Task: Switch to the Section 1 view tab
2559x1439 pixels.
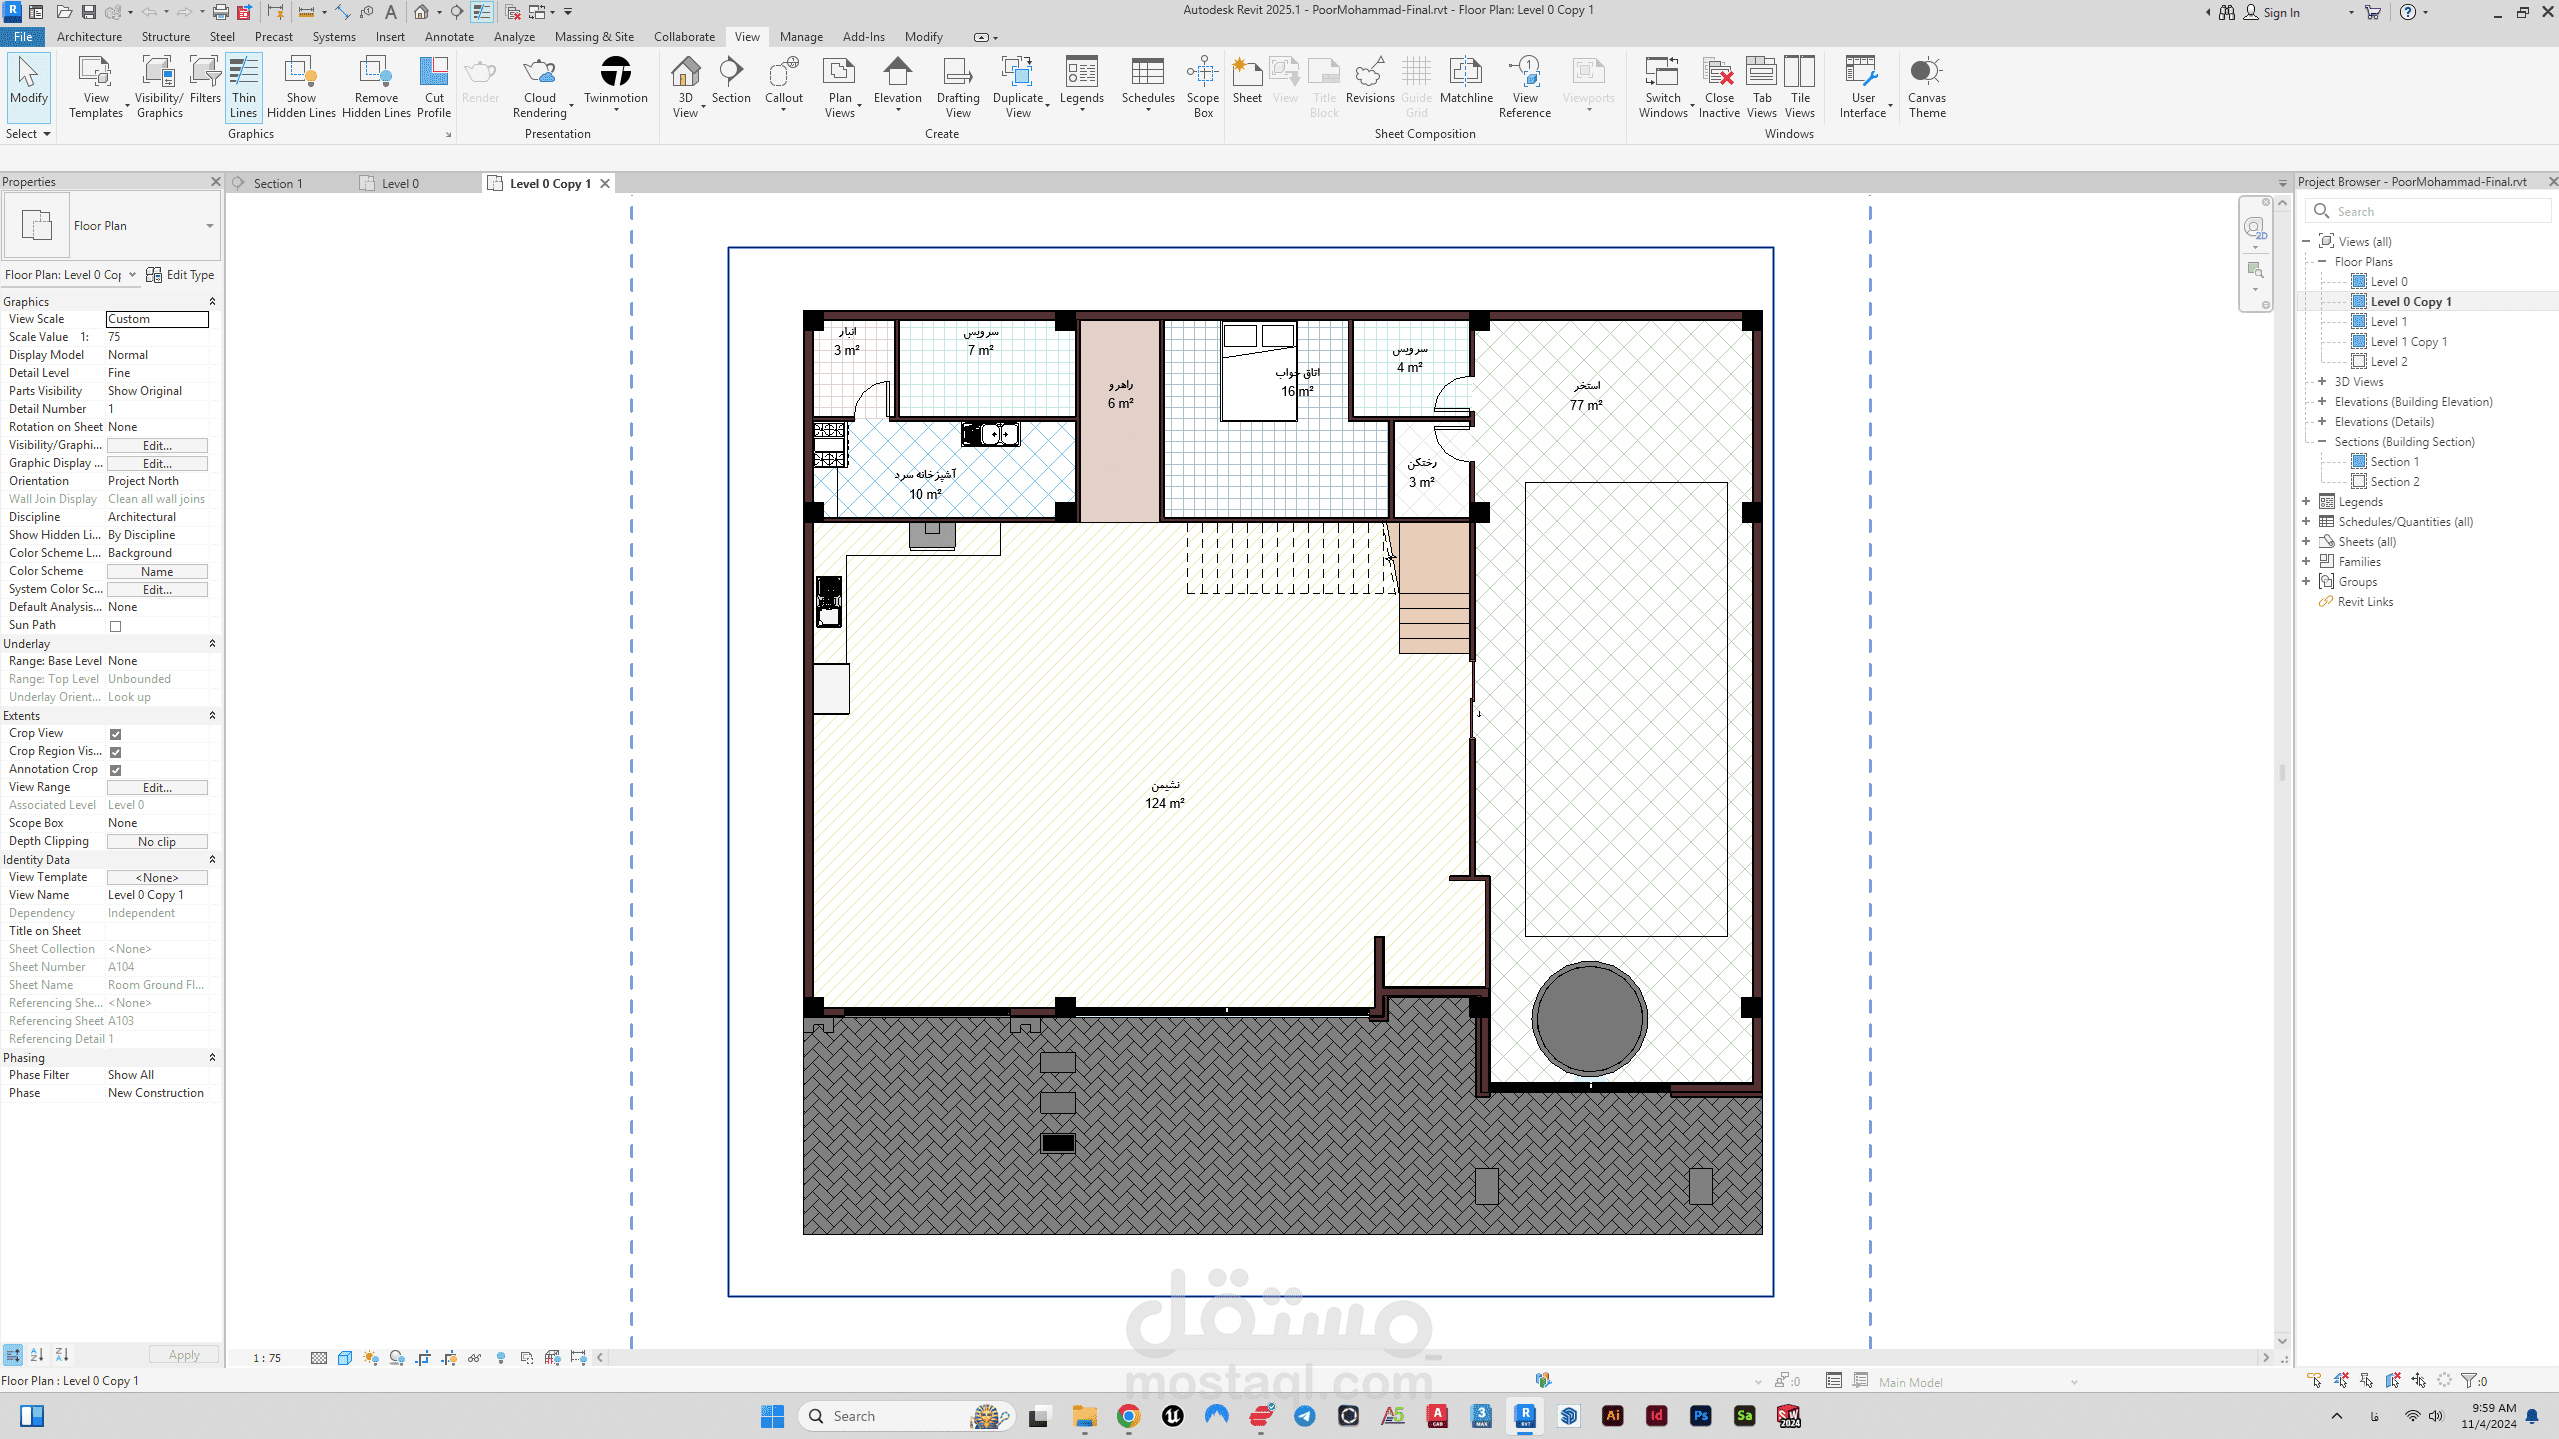Action: pos(277,183)
